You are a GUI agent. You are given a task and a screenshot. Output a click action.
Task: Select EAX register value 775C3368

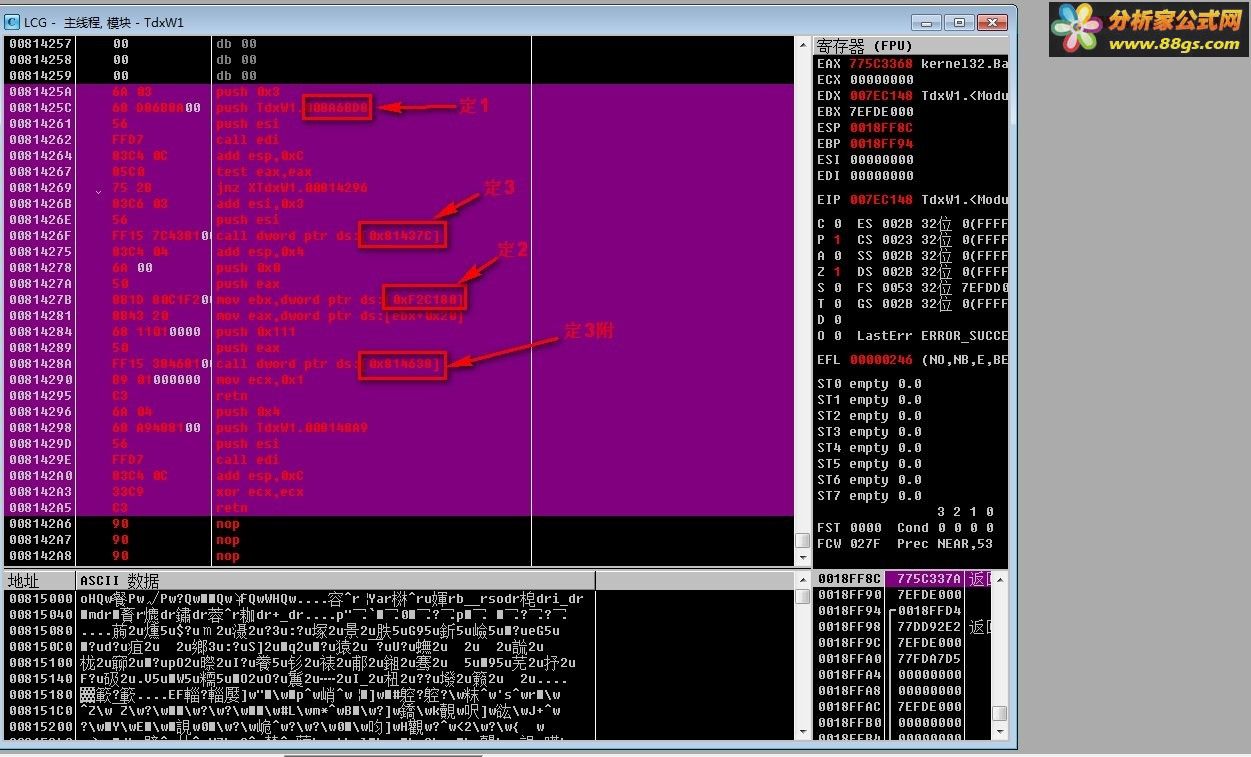[881, 64]
